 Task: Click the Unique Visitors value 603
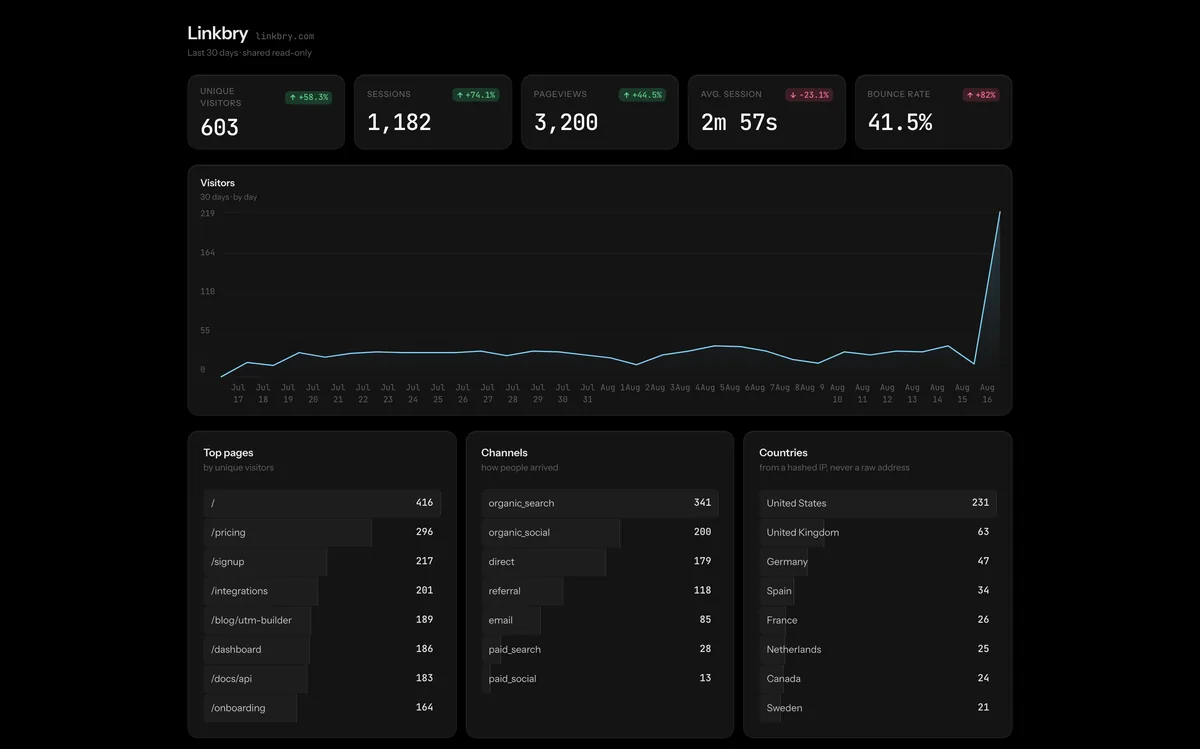pyautogui.click(x=219, y=128)
